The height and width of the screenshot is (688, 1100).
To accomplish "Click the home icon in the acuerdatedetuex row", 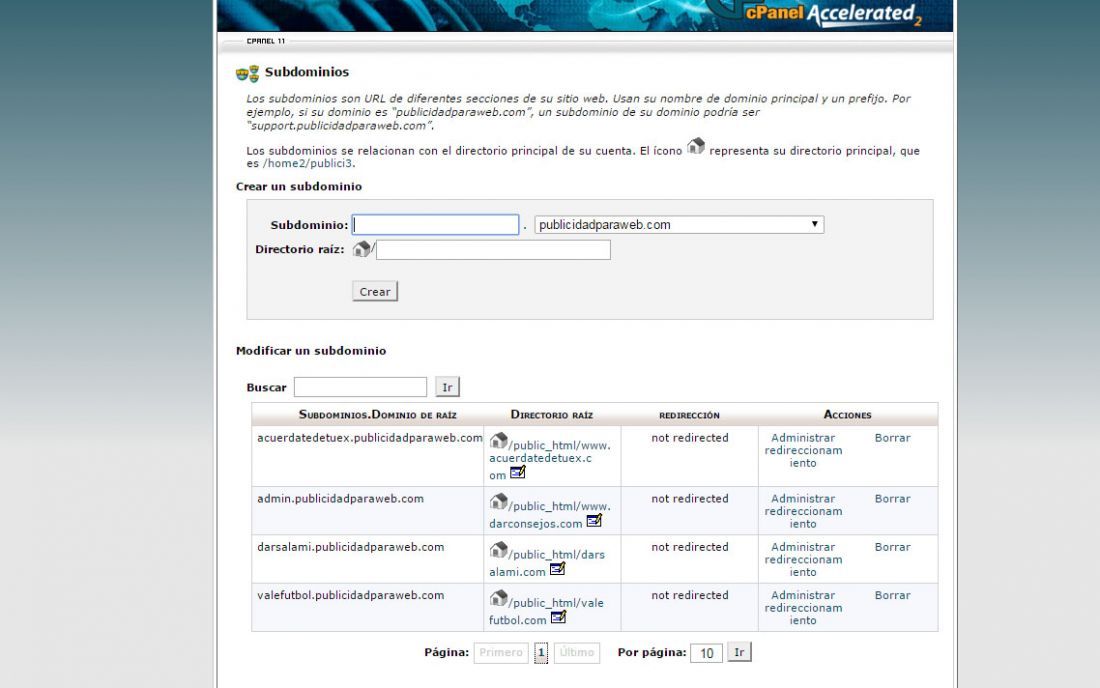I will (498, 440).
